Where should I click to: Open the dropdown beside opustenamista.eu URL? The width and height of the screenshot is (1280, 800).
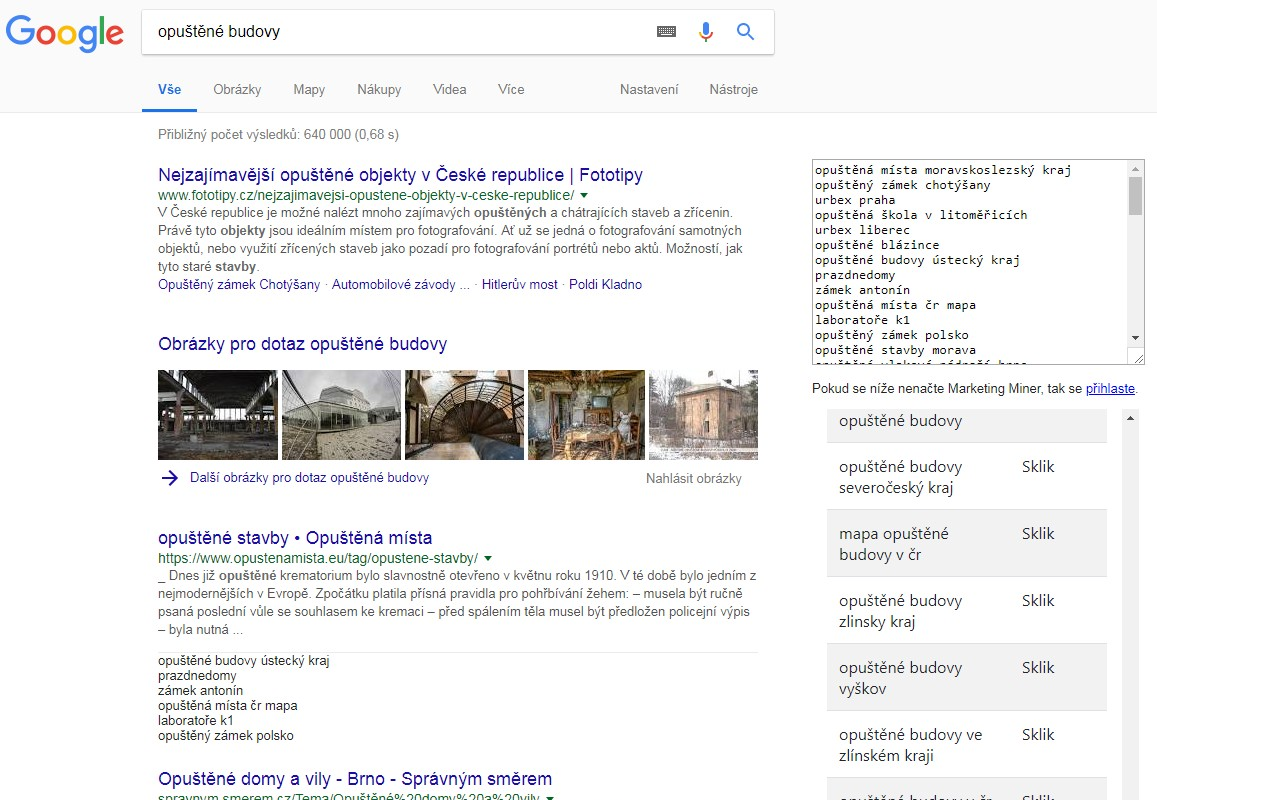tap(487, 558)
